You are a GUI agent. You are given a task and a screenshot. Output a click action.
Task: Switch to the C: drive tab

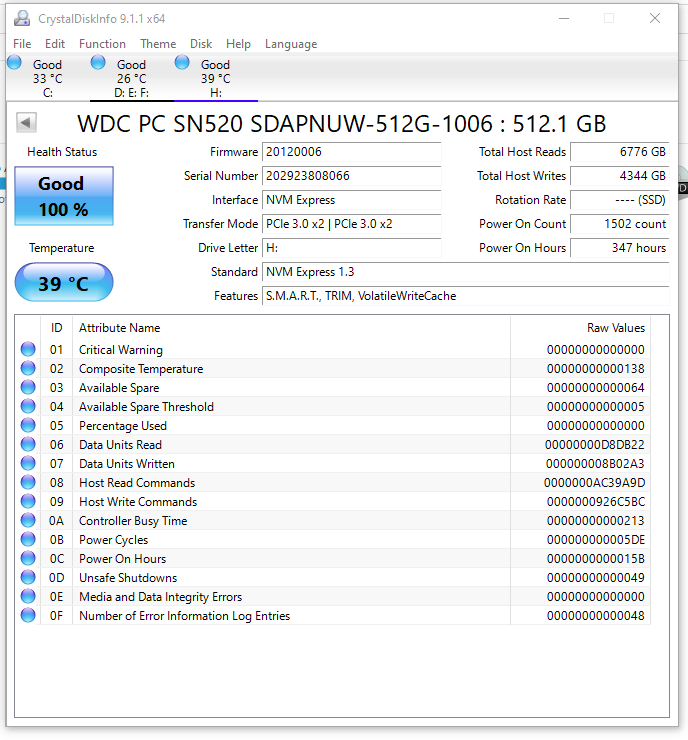pos(48,77)
